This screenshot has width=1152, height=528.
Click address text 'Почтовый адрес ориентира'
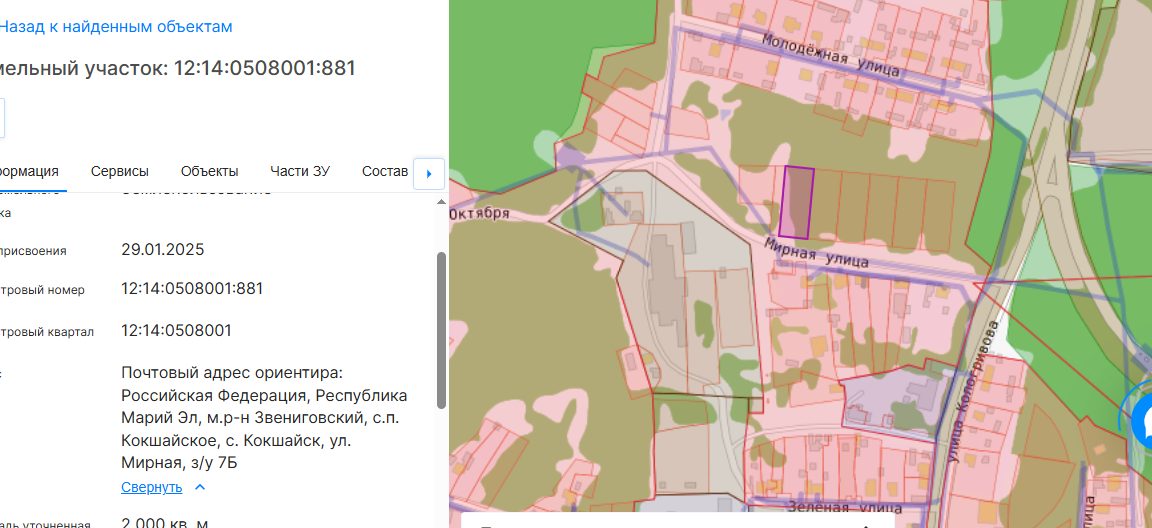pos(232,373)
